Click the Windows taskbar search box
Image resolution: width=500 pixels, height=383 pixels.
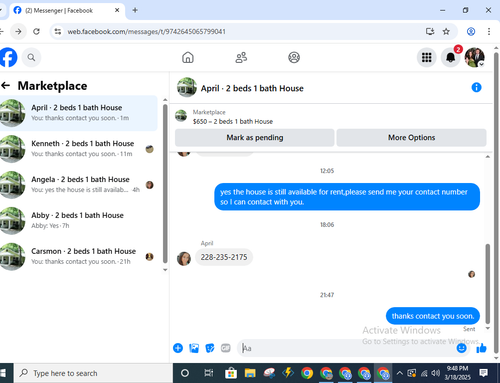pyautogui.click(x=93, y=373)
